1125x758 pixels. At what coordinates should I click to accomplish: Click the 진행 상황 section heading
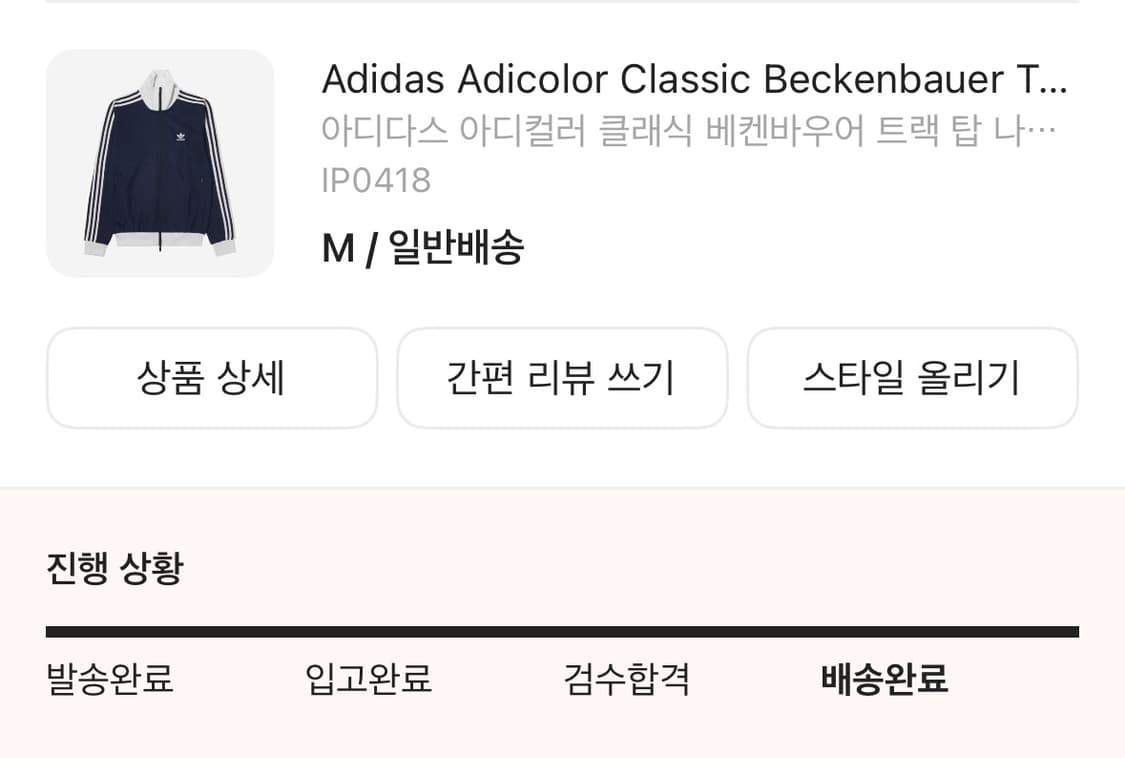[115, 569]
